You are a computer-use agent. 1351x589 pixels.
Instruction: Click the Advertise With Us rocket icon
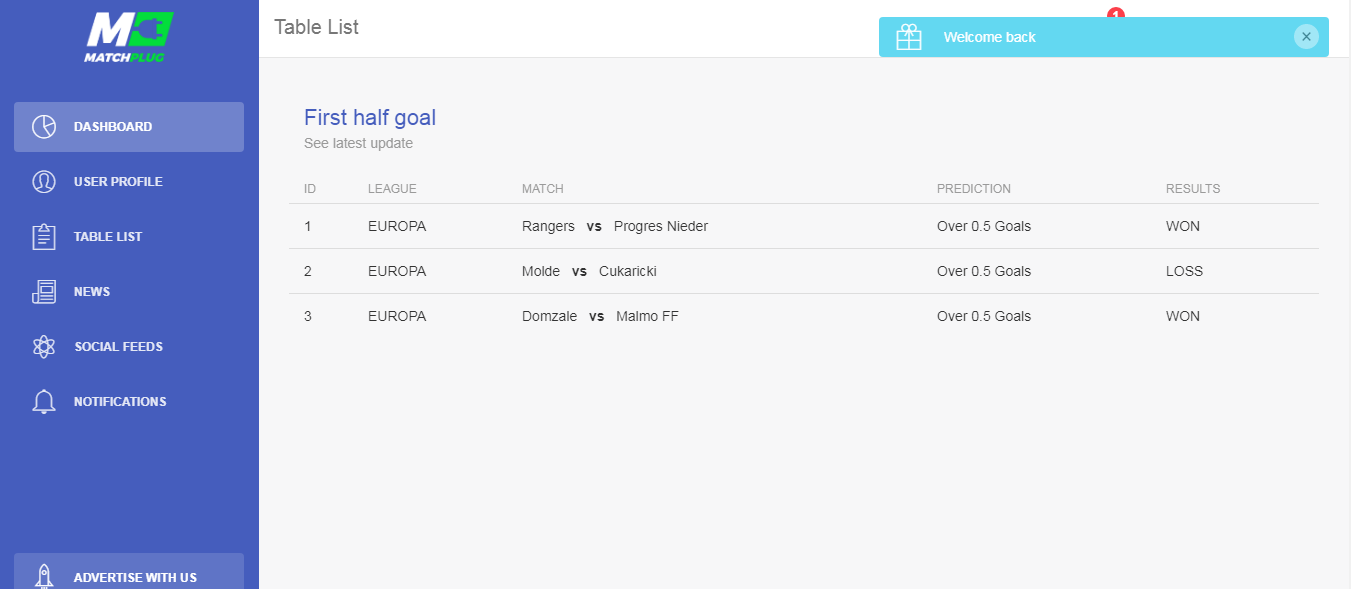tap(44, 576)
